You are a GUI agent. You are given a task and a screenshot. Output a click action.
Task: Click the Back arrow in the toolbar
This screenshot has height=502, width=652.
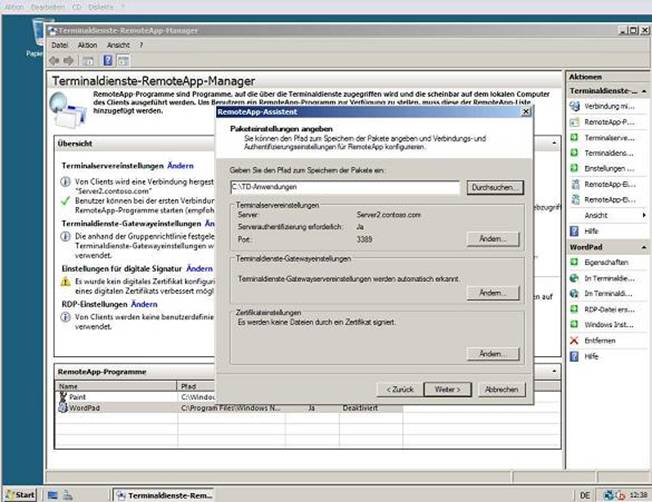(x=54, y=61)
